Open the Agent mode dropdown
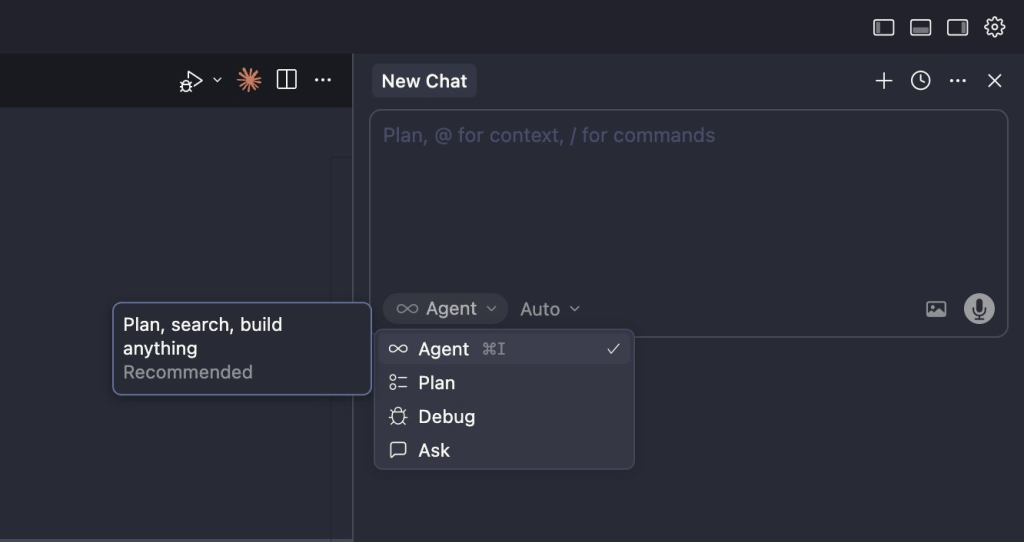Viewport: 1024px width, 542px height. tap(446, 309)
